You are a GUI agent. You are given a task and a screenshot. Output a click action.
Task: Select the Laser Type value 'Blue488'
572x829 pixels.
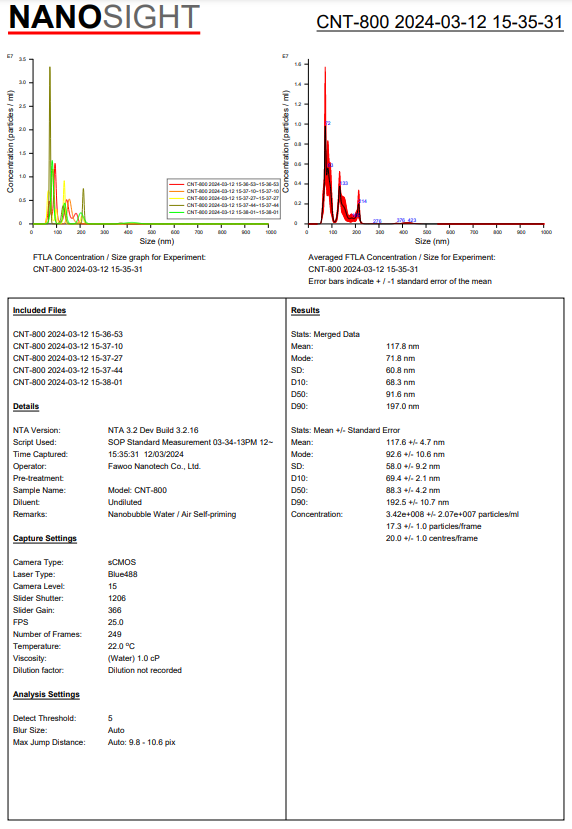pyautogui.click(x=123, y=574)
